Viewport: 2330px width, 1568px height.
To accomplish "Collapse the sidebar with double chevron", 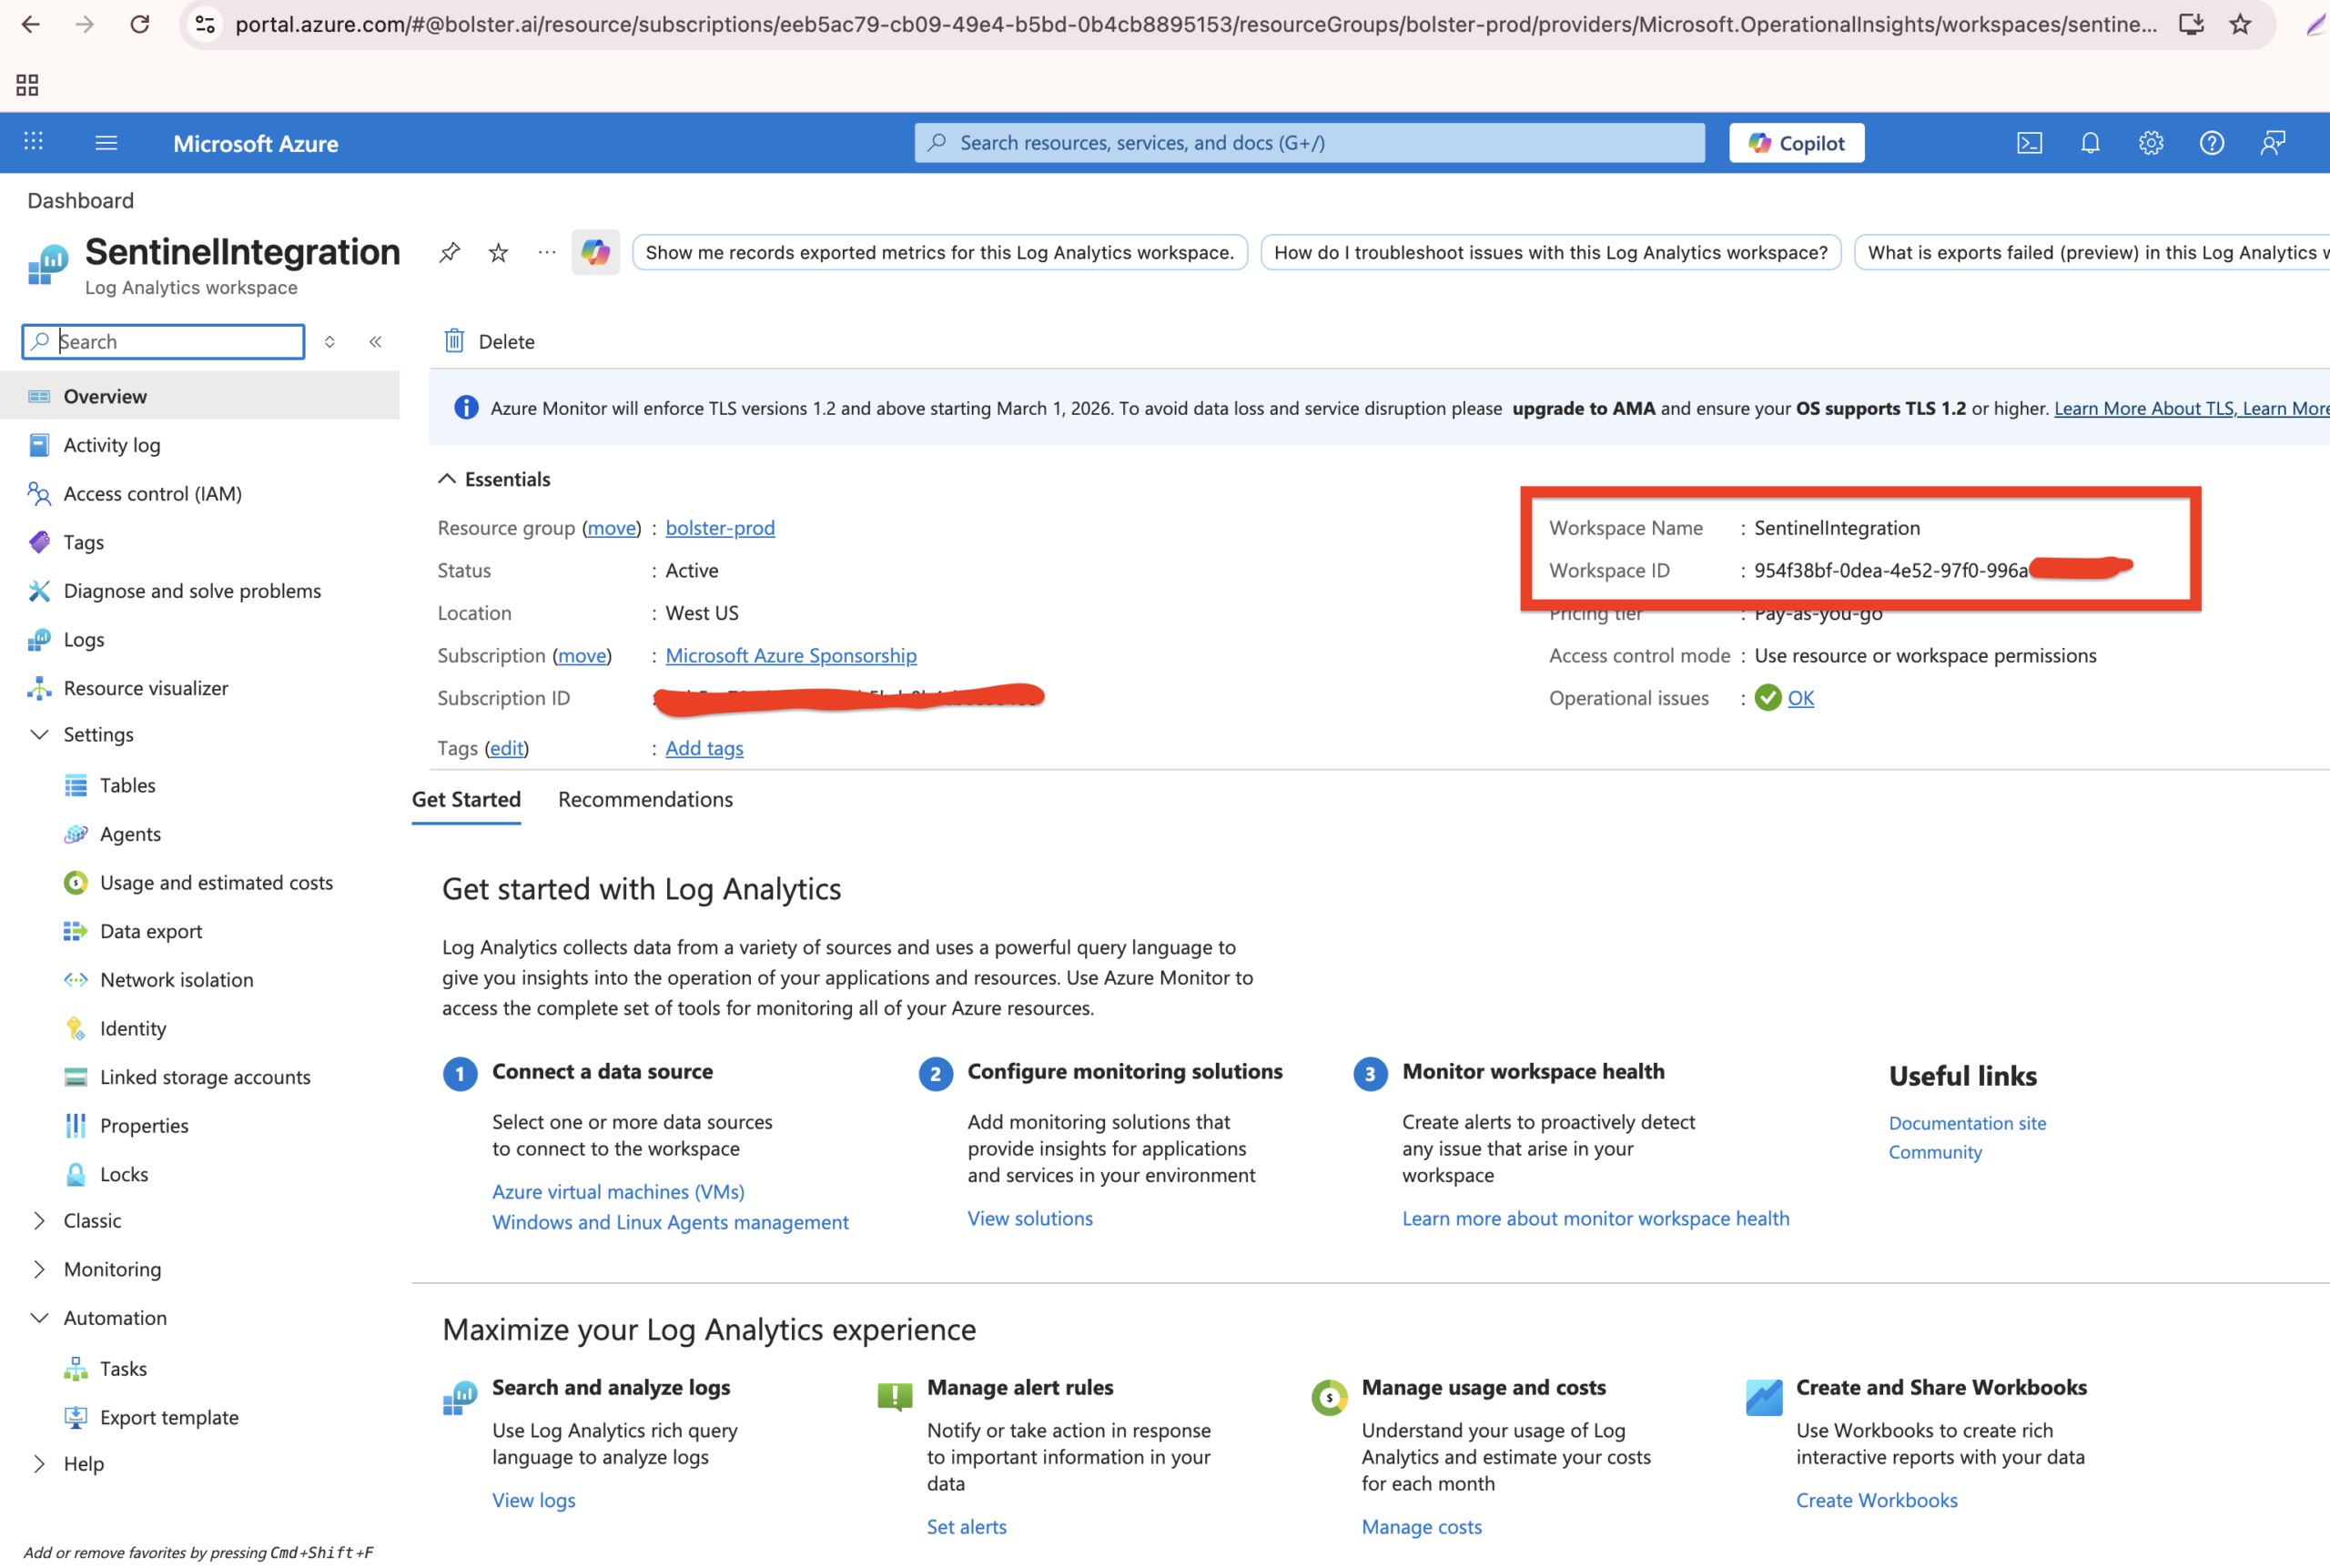I will tap(376, 342).
